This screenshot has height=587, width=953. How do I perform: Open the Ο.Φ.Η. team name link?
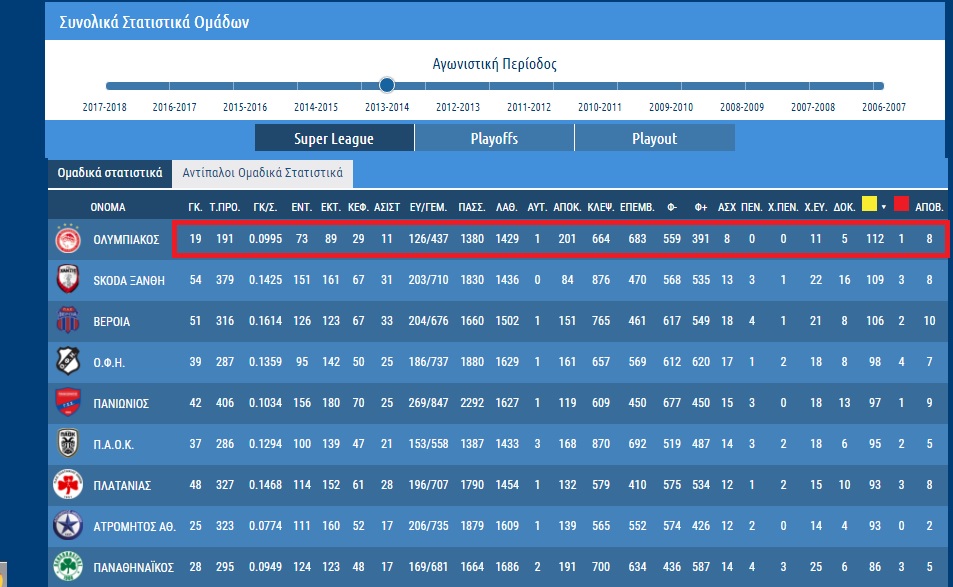point(109,363)
